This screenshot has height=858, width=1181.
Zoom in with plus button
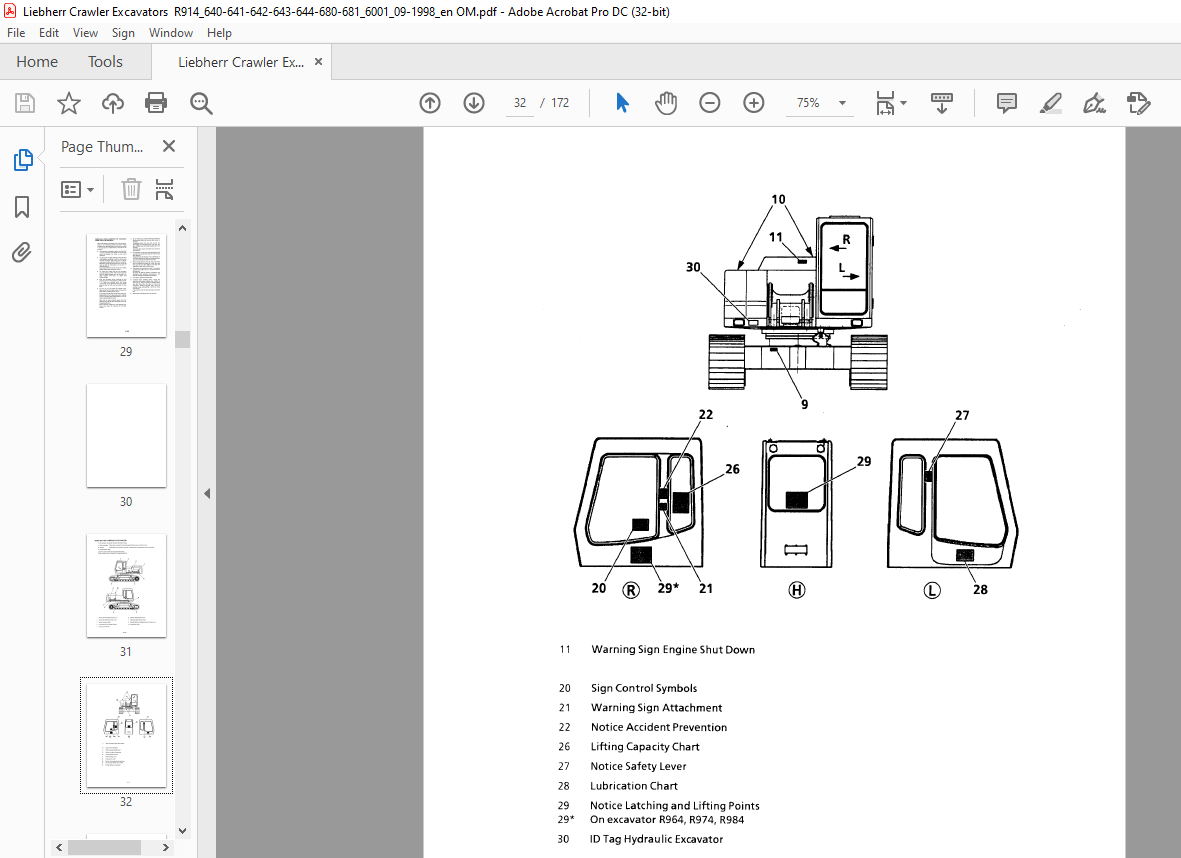[x=753, y=103]
